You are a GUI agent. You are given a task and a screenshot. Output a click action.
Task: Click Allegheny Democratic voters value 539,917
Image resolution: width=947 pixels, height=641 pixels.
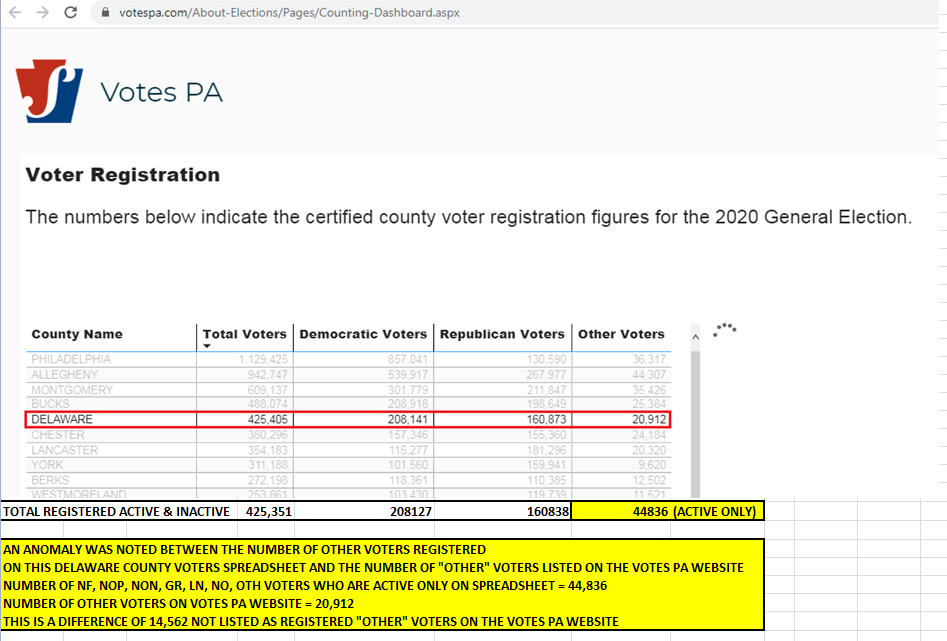408,375
